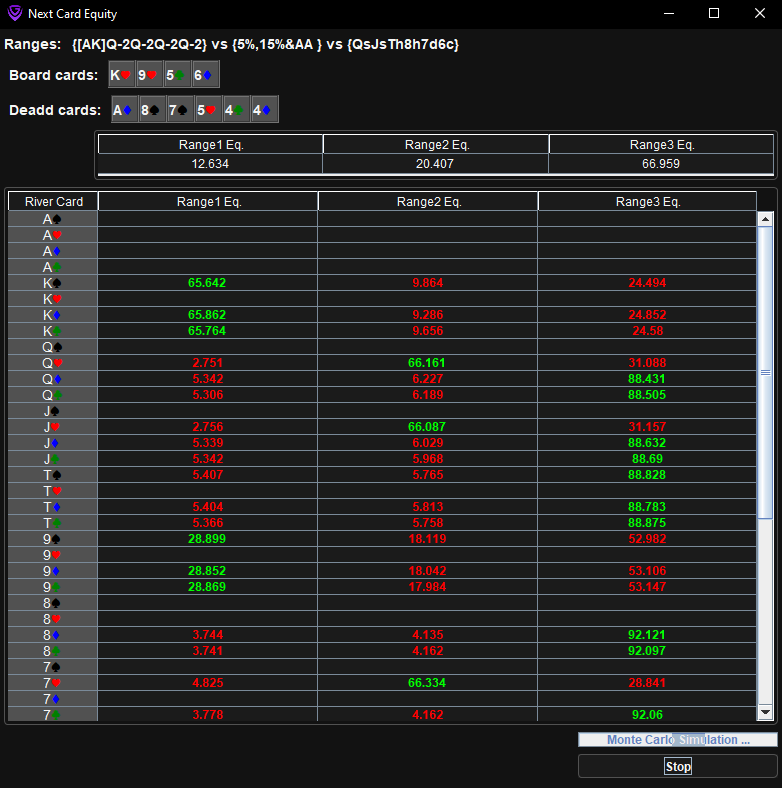Select the overall equity value 12.634

click(210, 164)
